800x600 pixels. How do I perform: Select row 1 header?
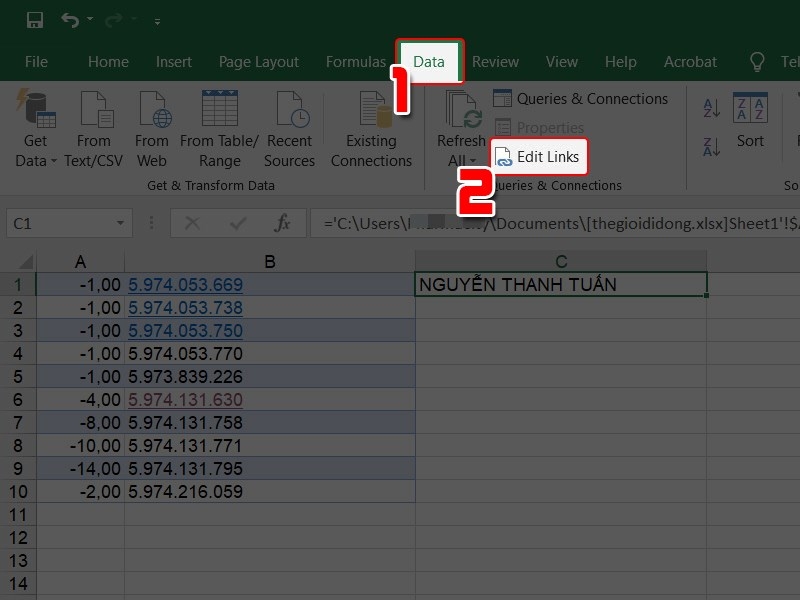point(18,284)
